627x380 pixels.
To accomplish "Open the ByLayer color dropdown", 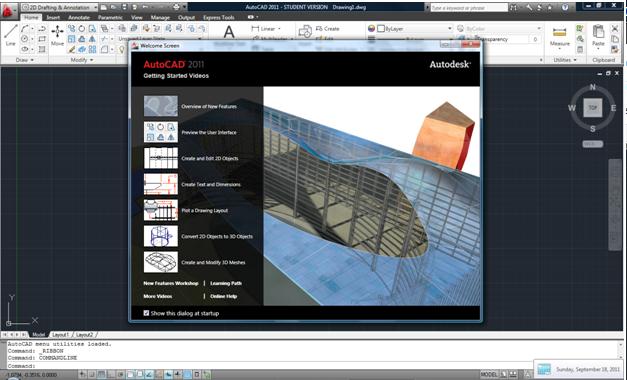I will tap(413, 29).
